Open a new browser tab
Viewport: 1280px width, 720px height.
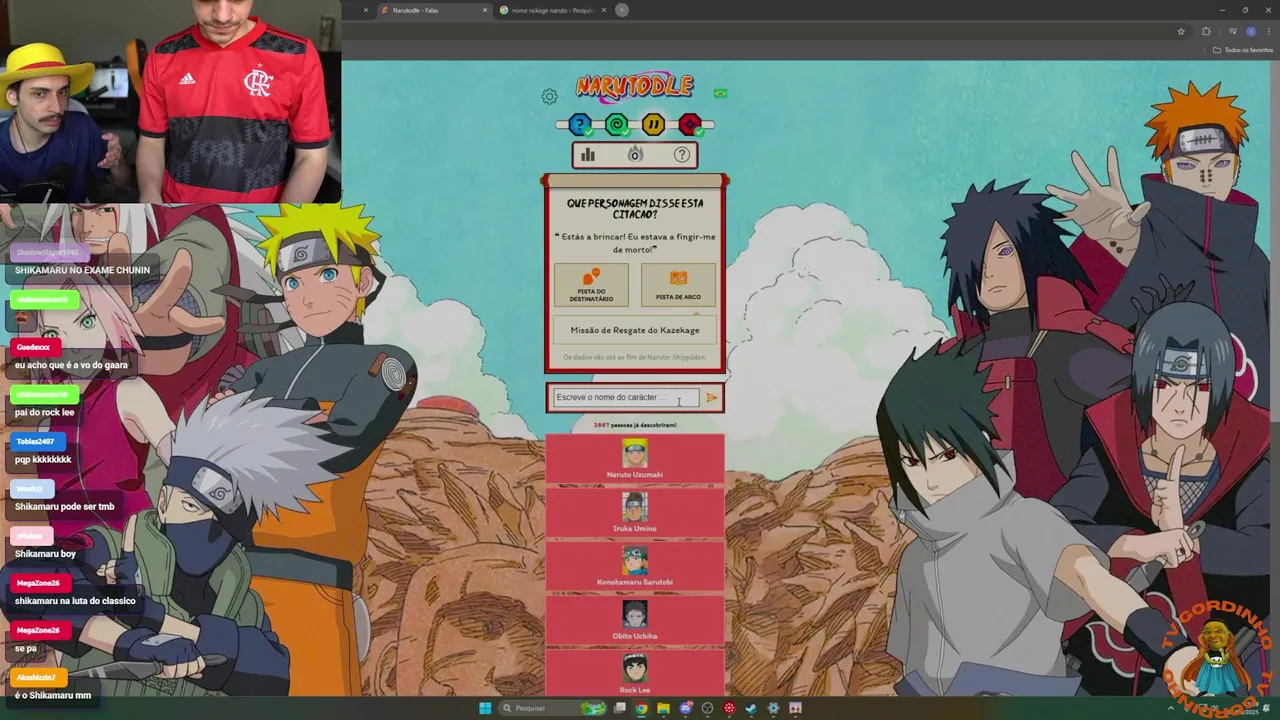click(622, 10)
